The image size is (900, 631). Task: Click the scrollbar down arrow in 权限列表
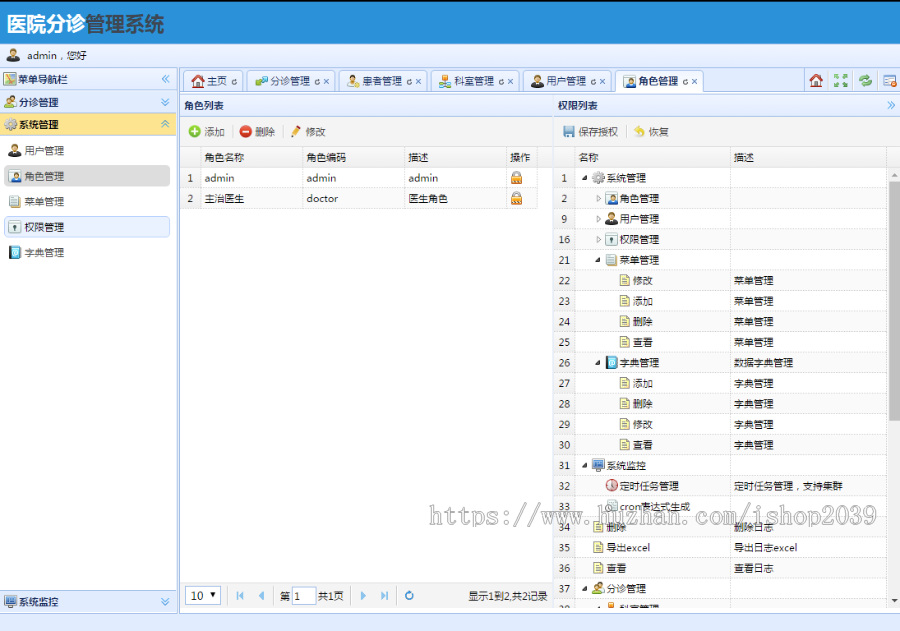pos(894,601)
